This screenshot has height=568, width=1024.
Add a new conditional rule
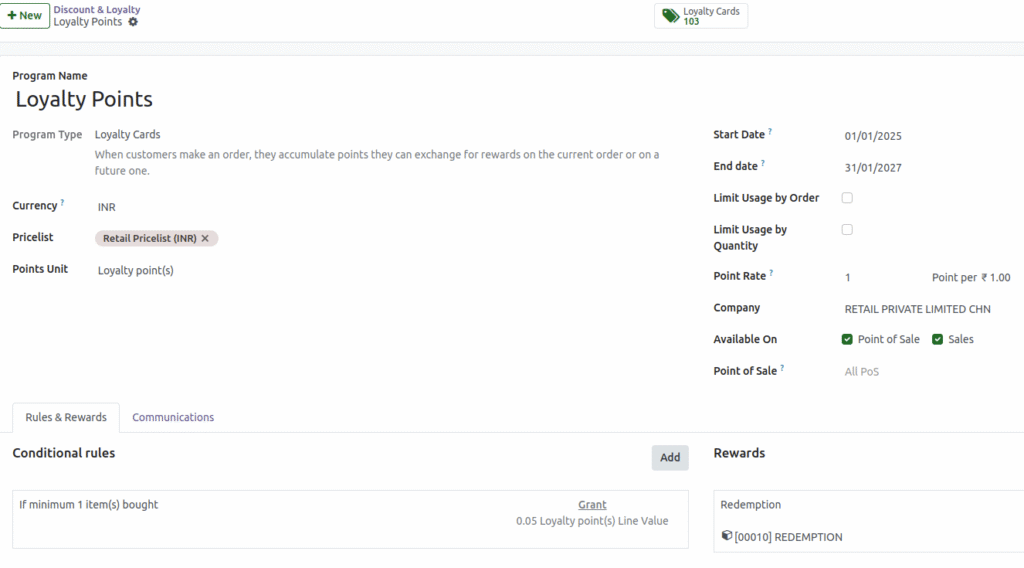669,458
